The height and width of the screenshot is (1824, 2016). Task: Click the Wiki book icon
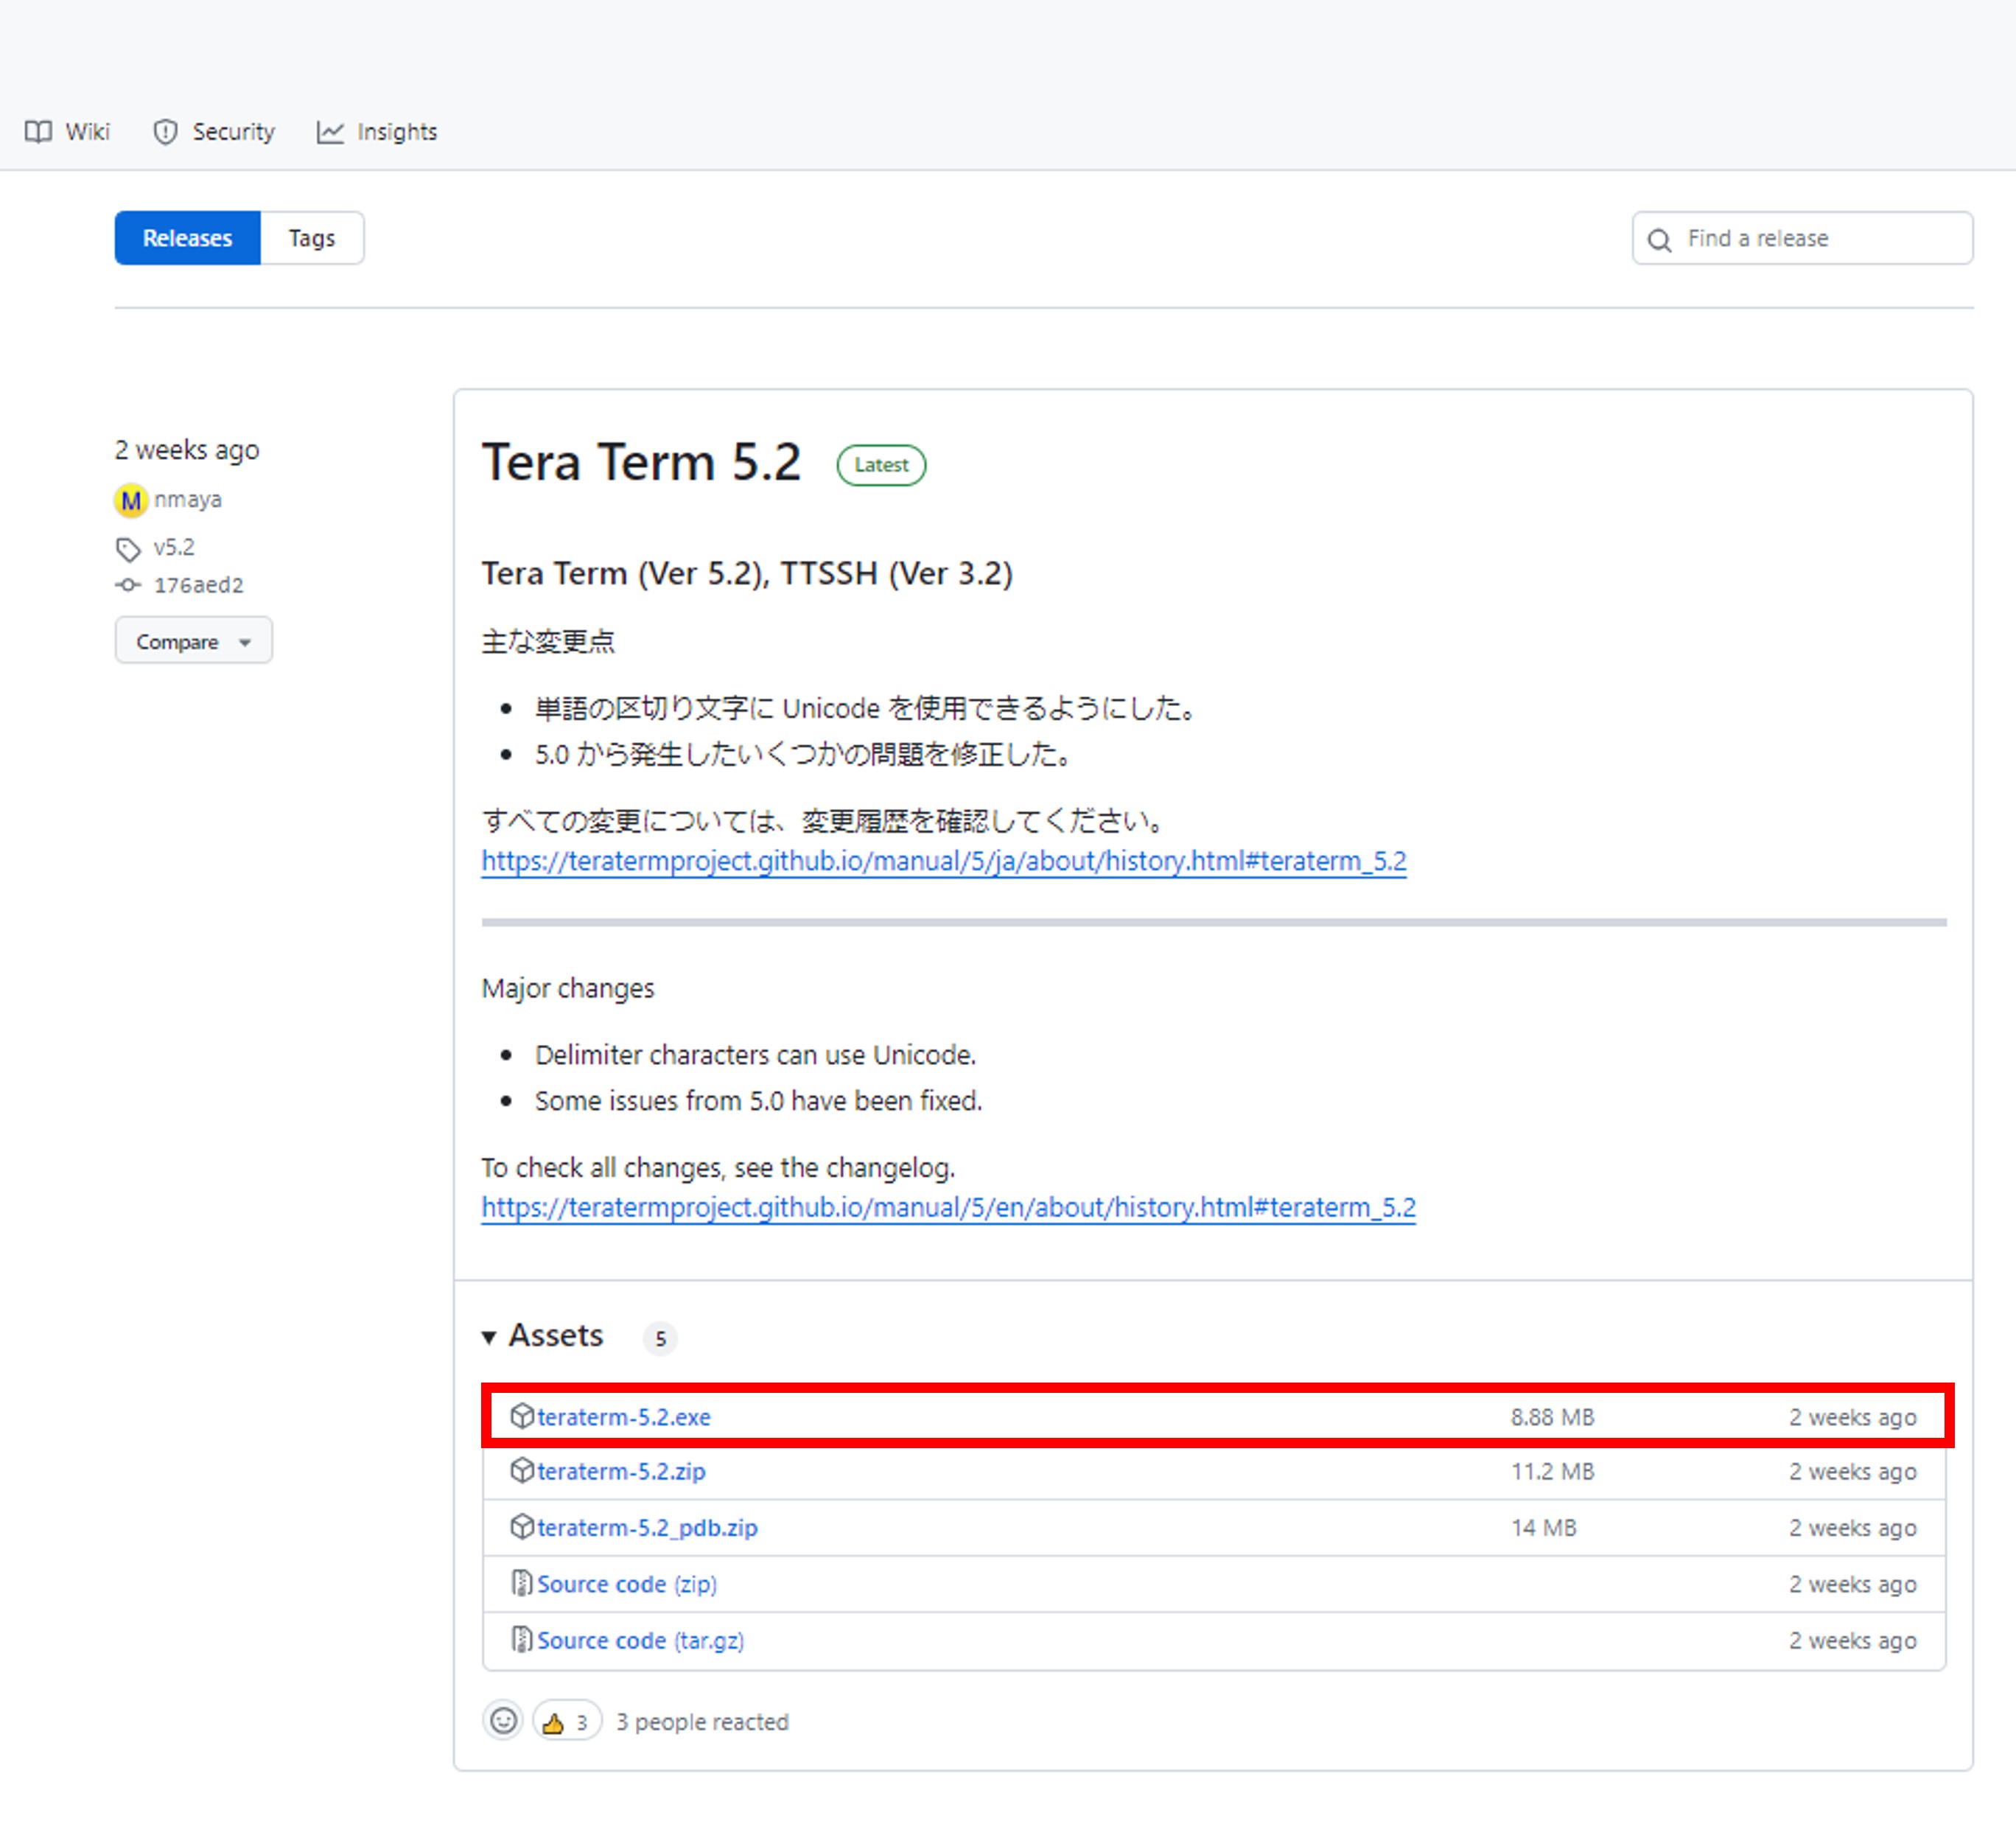38,132
